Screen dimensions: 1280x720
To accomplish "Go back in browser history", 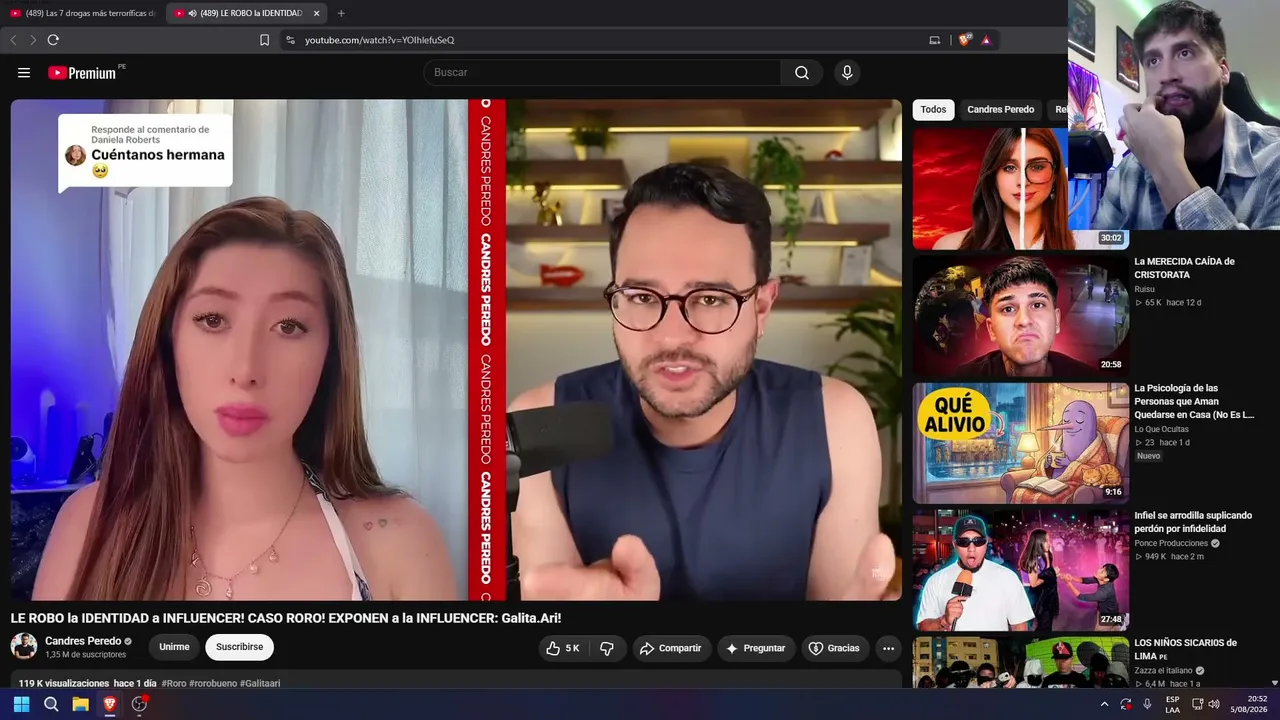I will click(13, 40).
